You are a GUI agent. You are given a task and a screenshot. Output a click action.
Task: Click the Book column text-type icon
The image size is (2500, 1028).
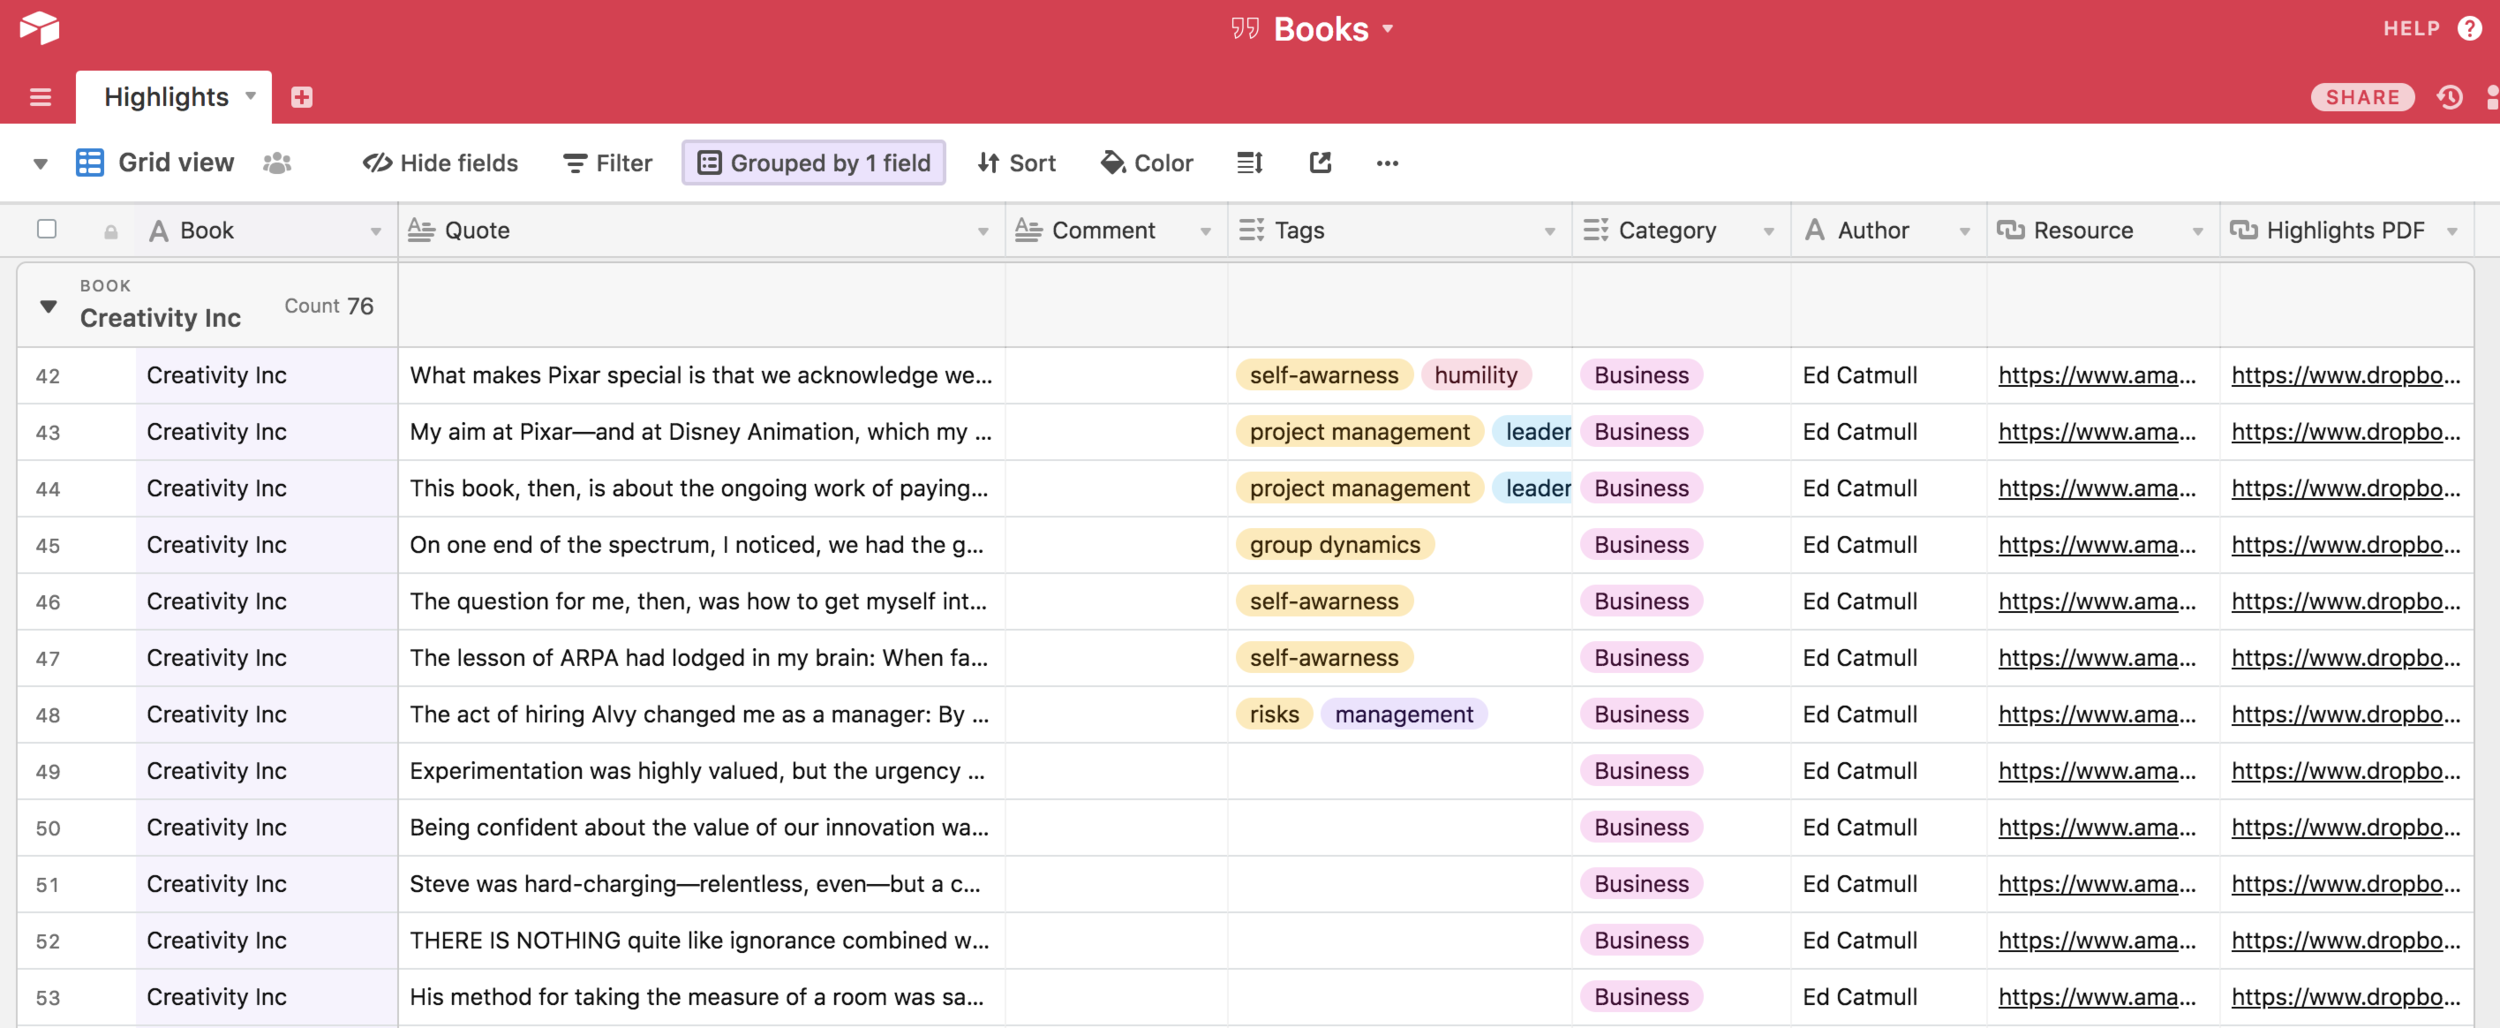point(158,231)
